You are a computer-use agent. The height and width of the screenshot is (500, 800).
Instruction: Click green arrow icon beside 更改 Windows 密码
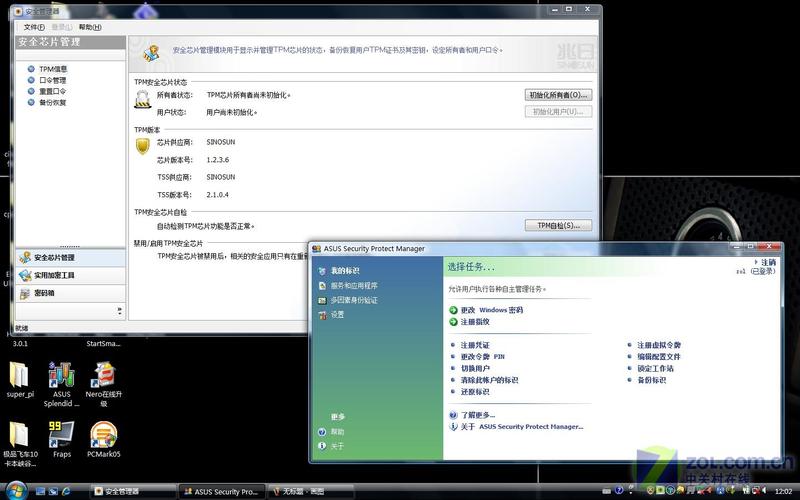453,310
